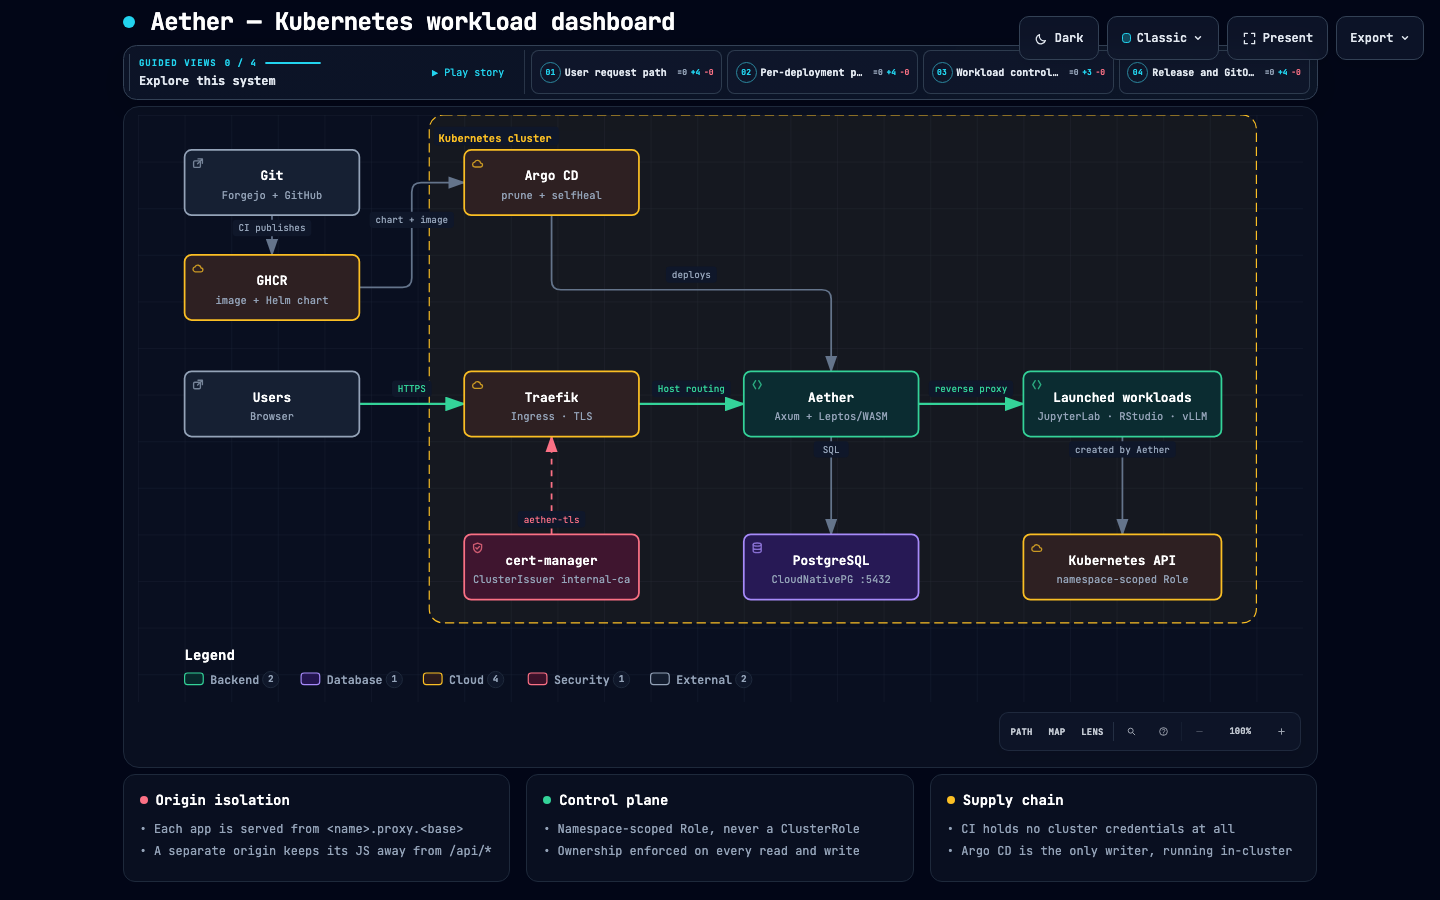This screenshot has height=900, width=1440.
Task: Click the 'Kubernetes cluster' group label
Action: point(495,139)
